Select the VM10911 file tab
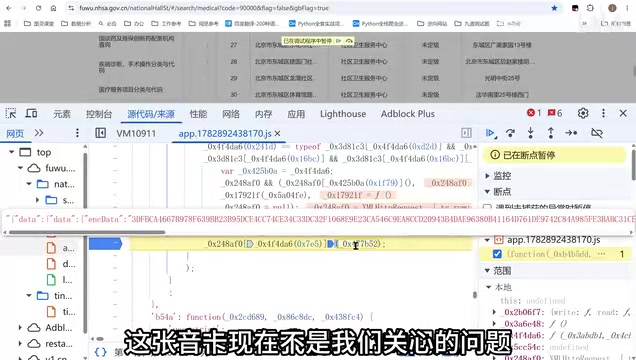 pos(136,133)
